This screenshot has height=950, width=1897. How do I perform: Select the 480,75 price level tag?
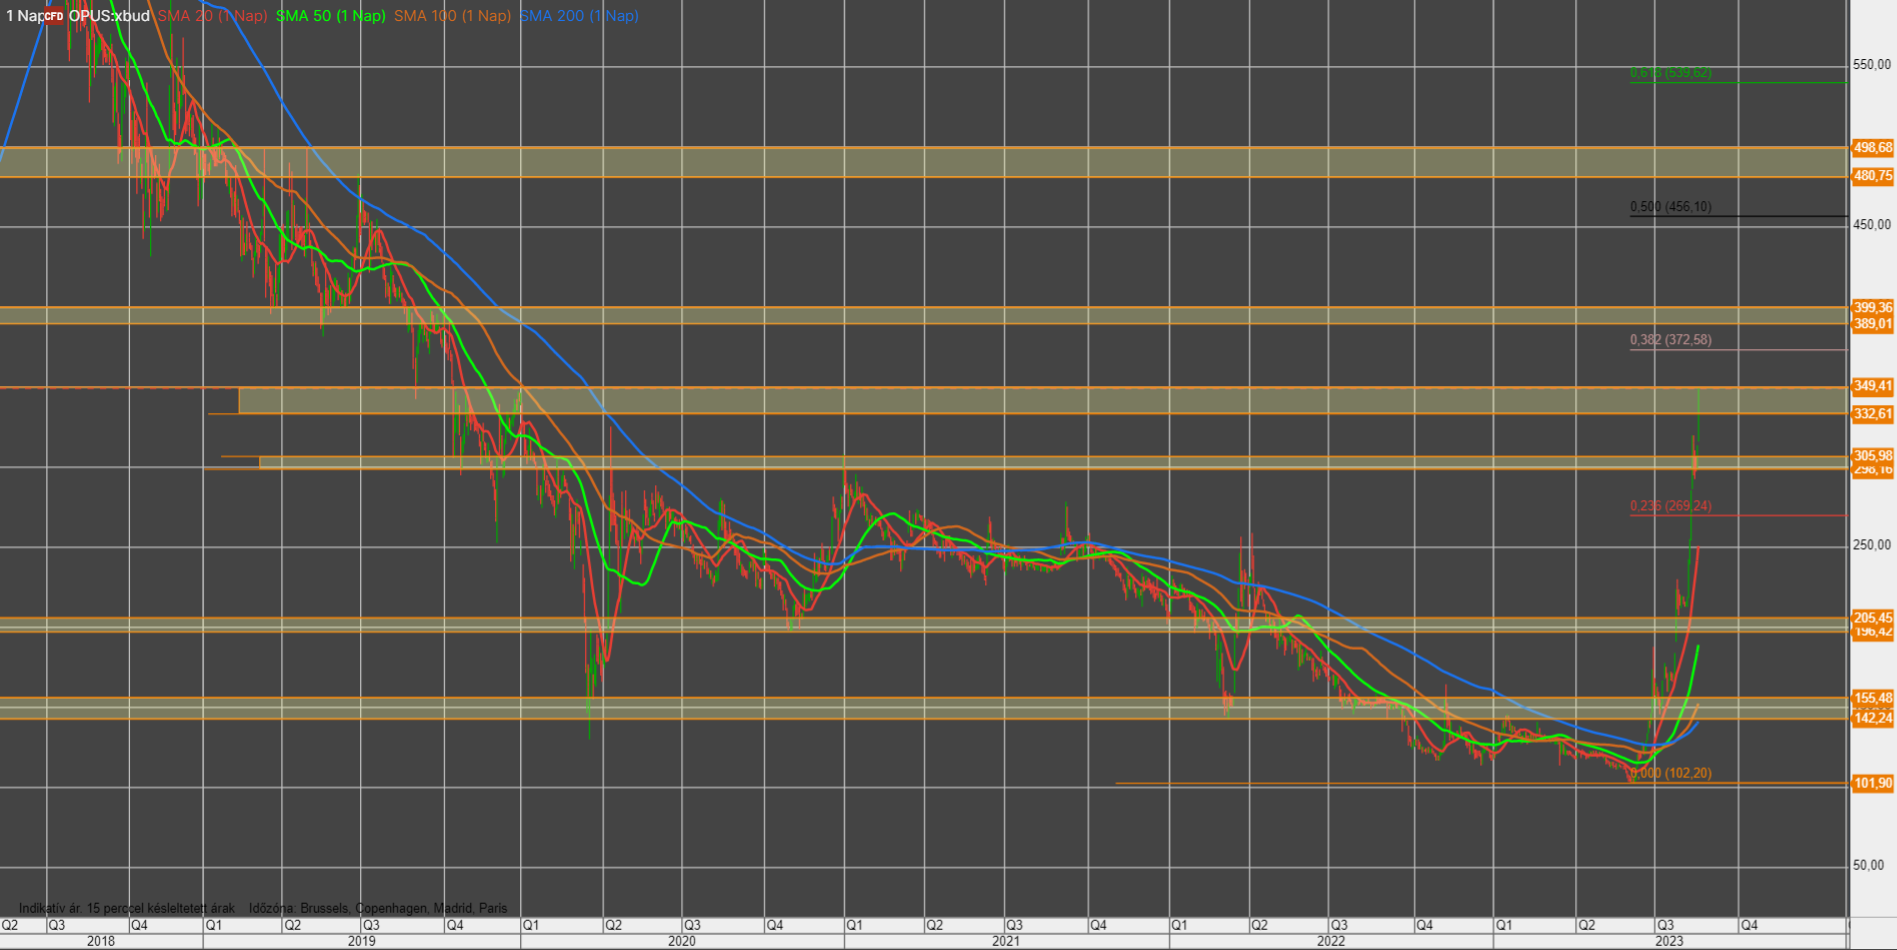1872,176
